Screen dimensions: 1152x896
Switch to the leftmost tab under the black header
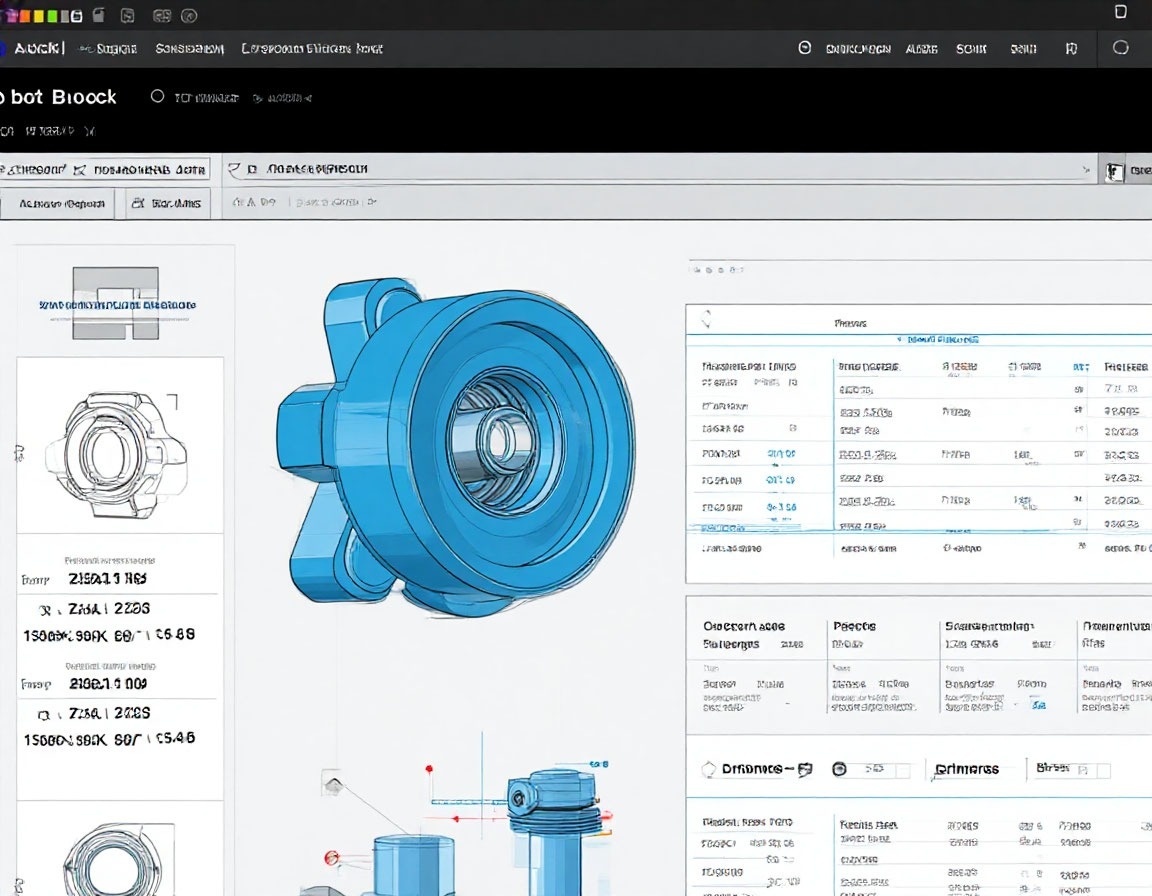coord(34,170)
